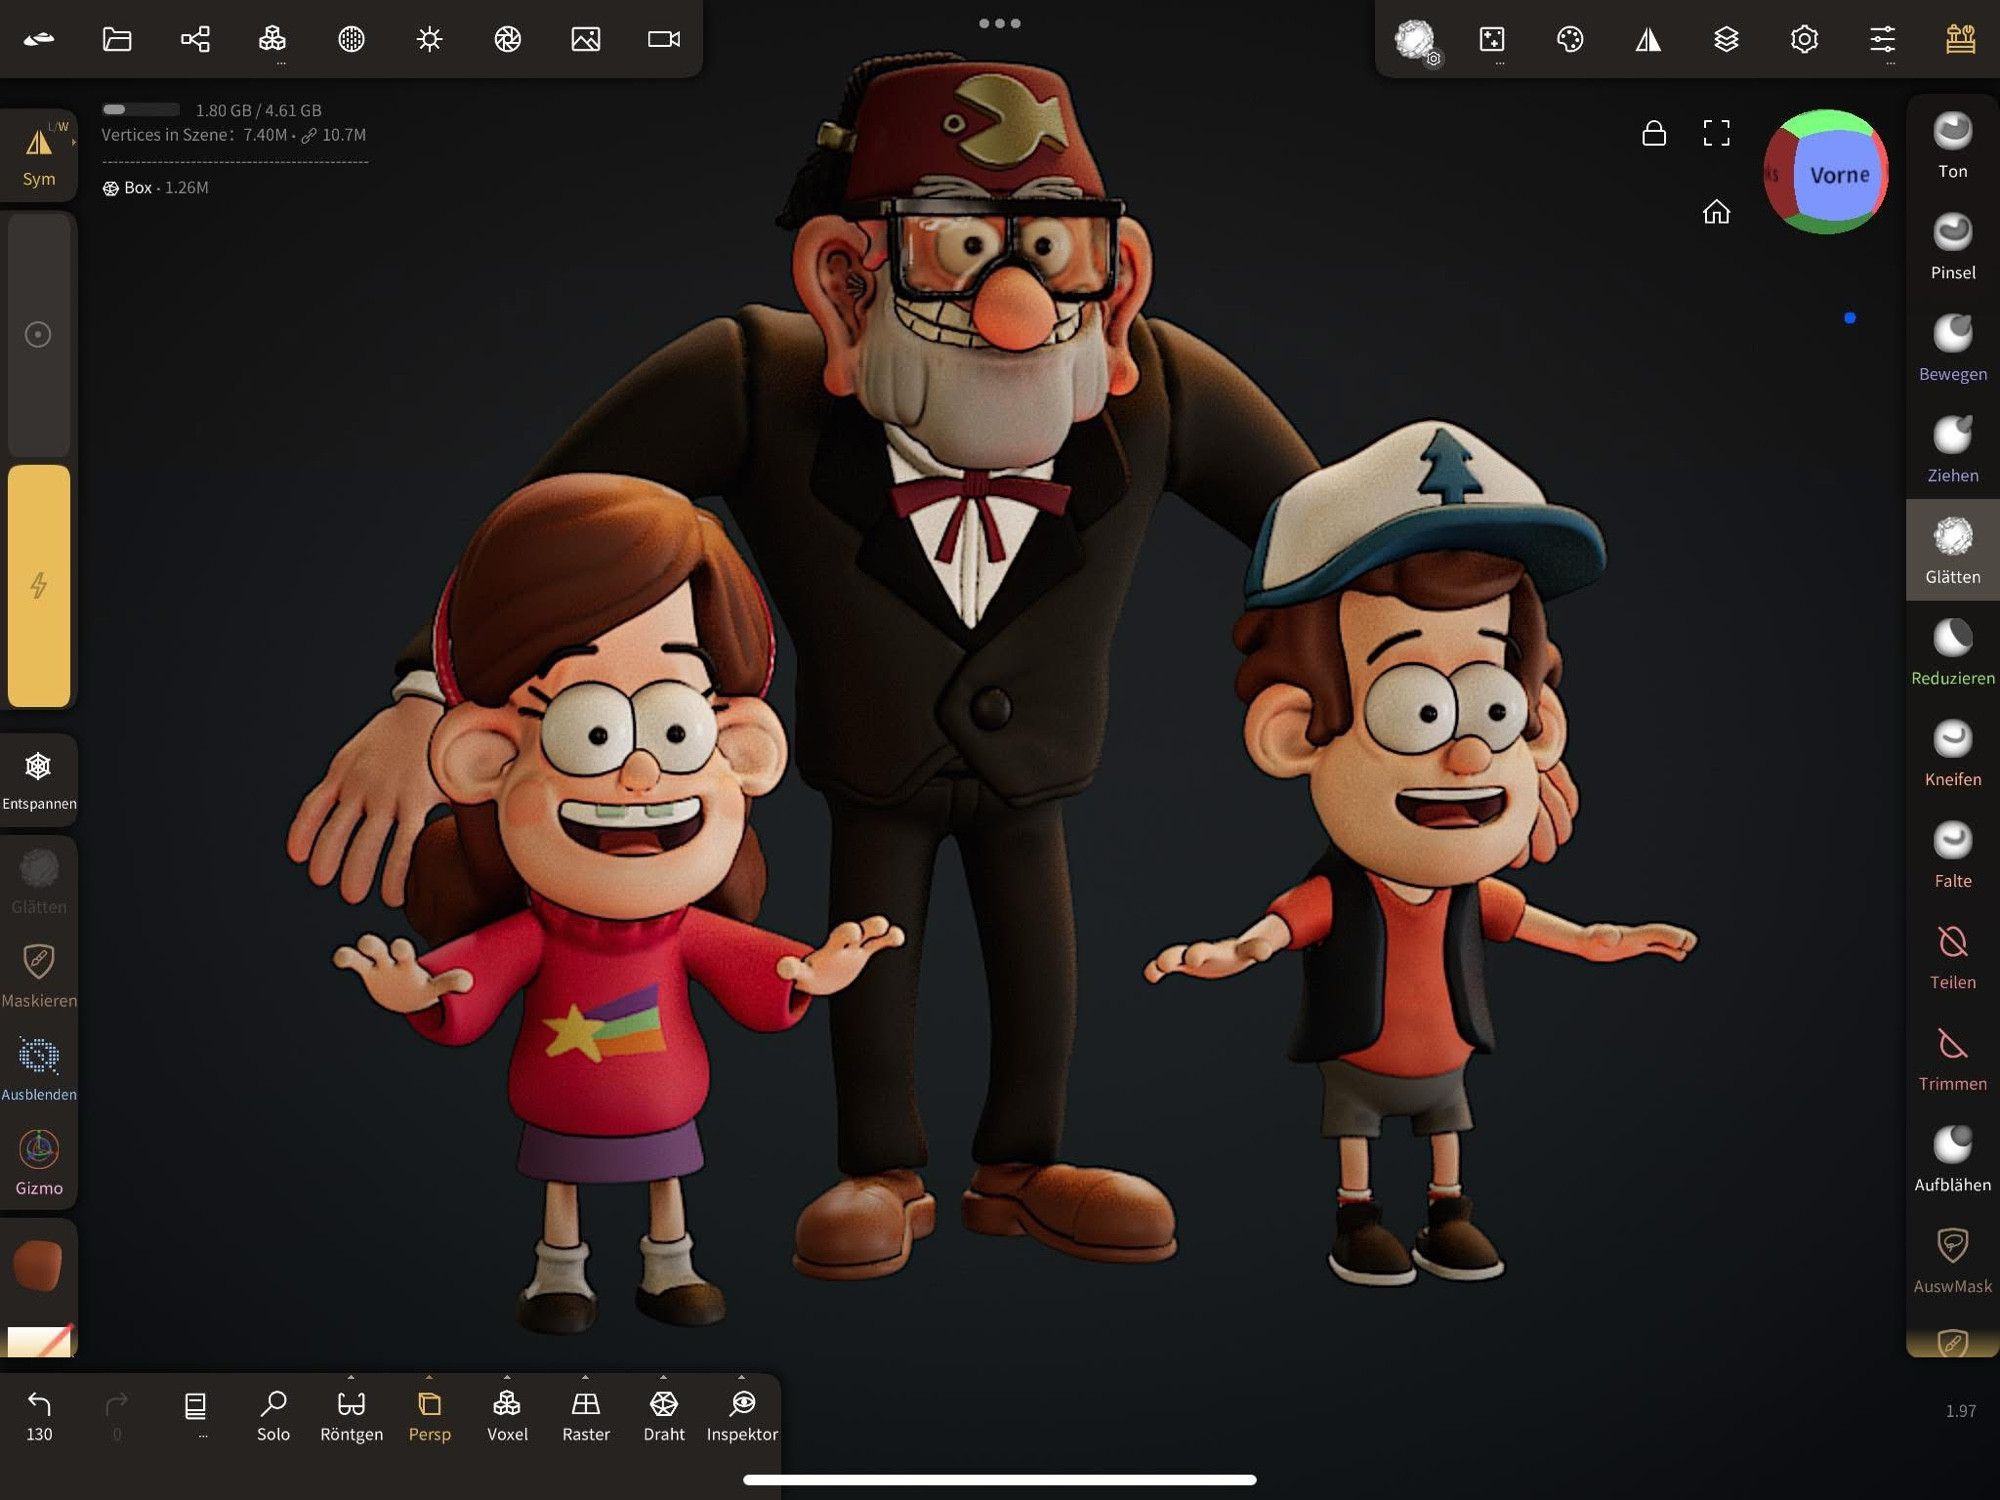2000x1500 pixels.
Task: Toggle the Raster grid display
Action: point(586,1415)
